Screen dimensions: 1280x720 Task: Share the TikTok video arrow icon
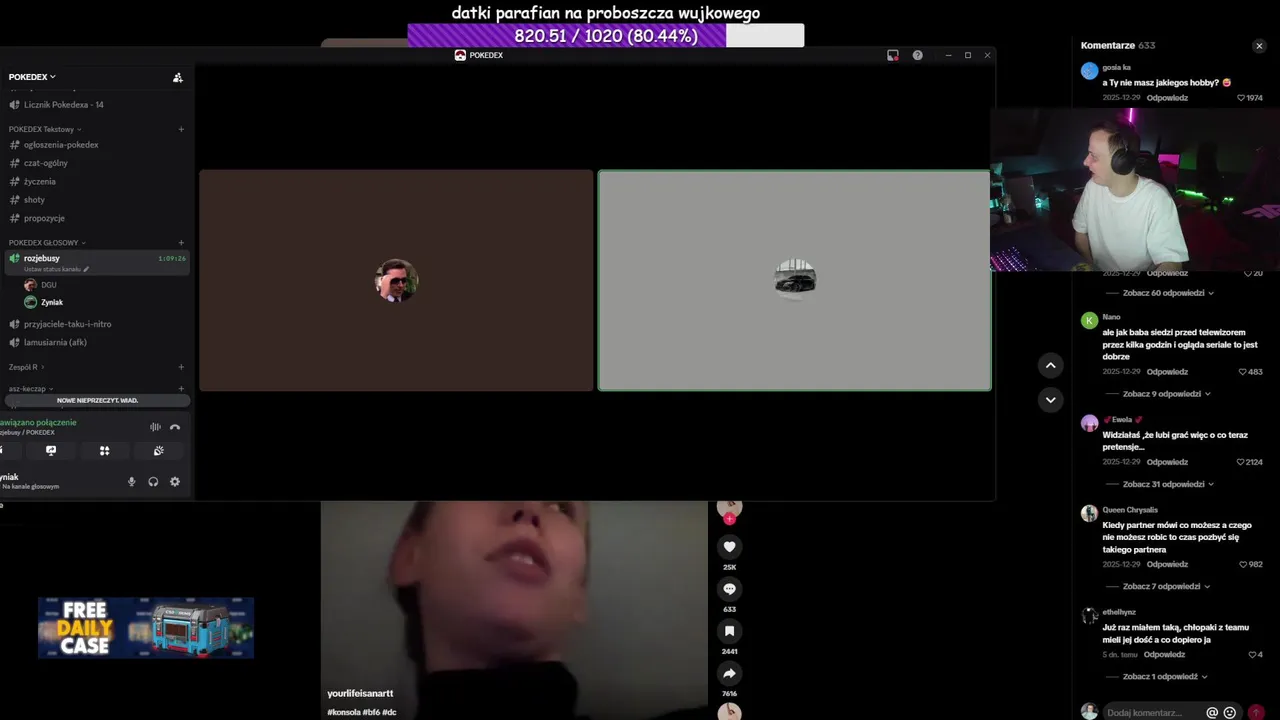pos(729,674)
